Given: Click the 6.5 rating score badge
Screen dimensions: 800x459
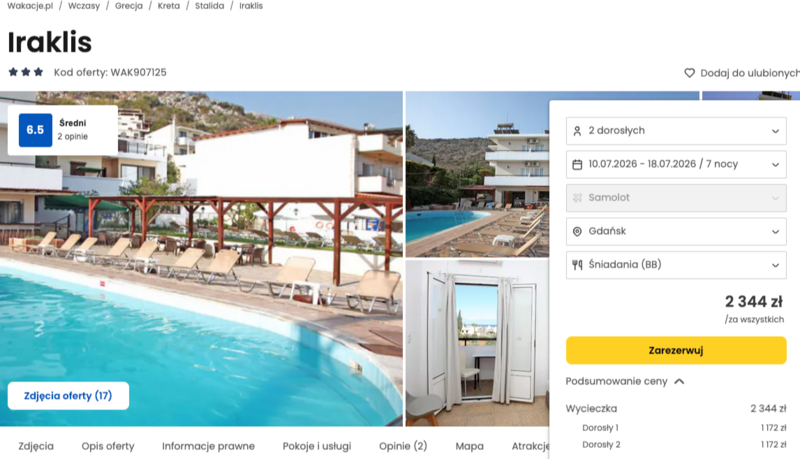Looking at the screenshot, I should point(35,130).
